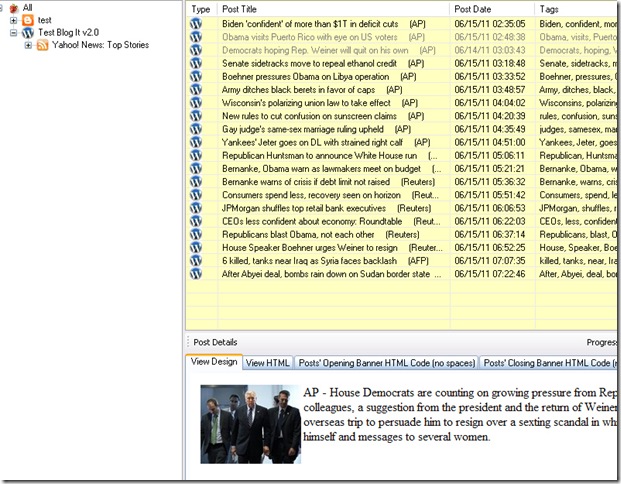621x484 pixels.
Task: Click tags cell starting 'killed, tanks, near'
Action: [577, 260]
